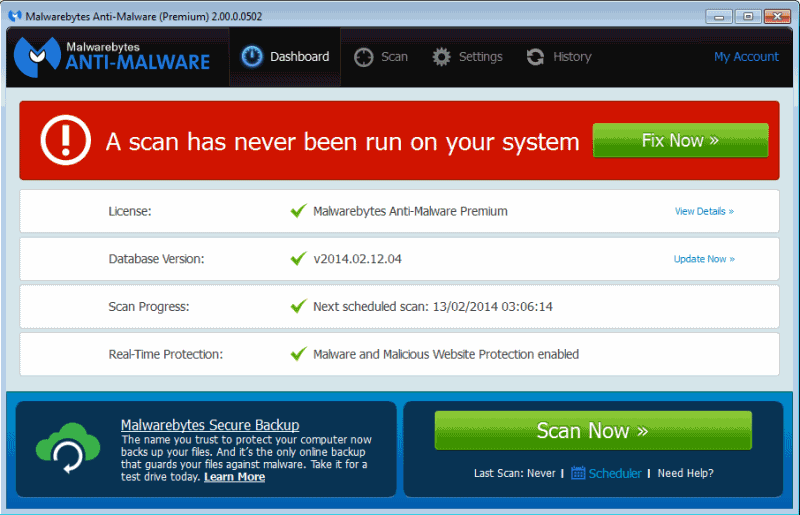Screen dimensions: 800x515
Task: Click 'Malware and Malicious Website Protection enabled'
Action: click(446, 354)
